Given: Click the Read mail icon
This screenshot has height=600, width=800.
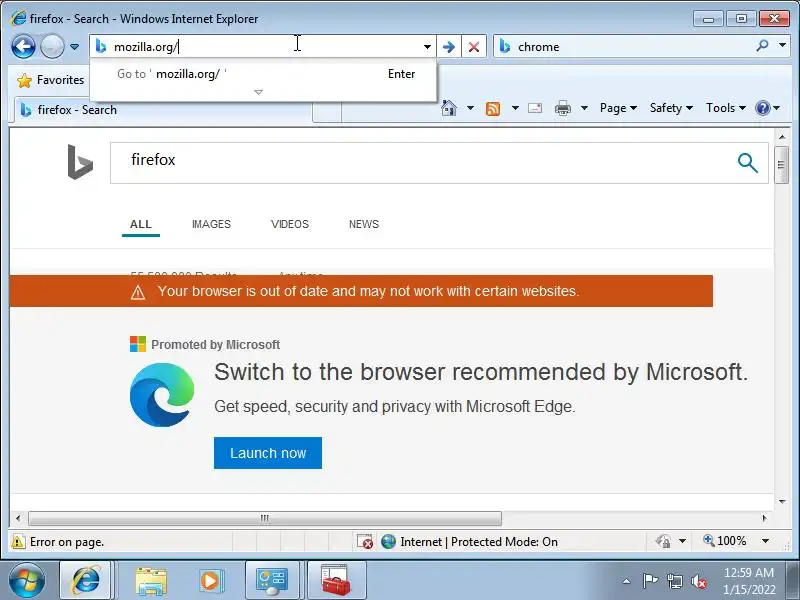Looking at the screenshot, I should (x=535, y=108).
